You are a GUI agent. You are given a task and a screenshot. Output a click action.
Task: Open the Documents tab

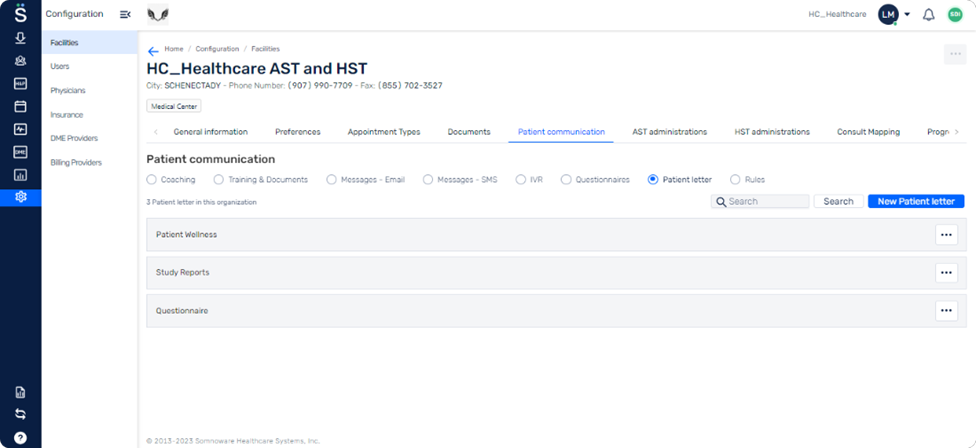[x=469, y=132]
